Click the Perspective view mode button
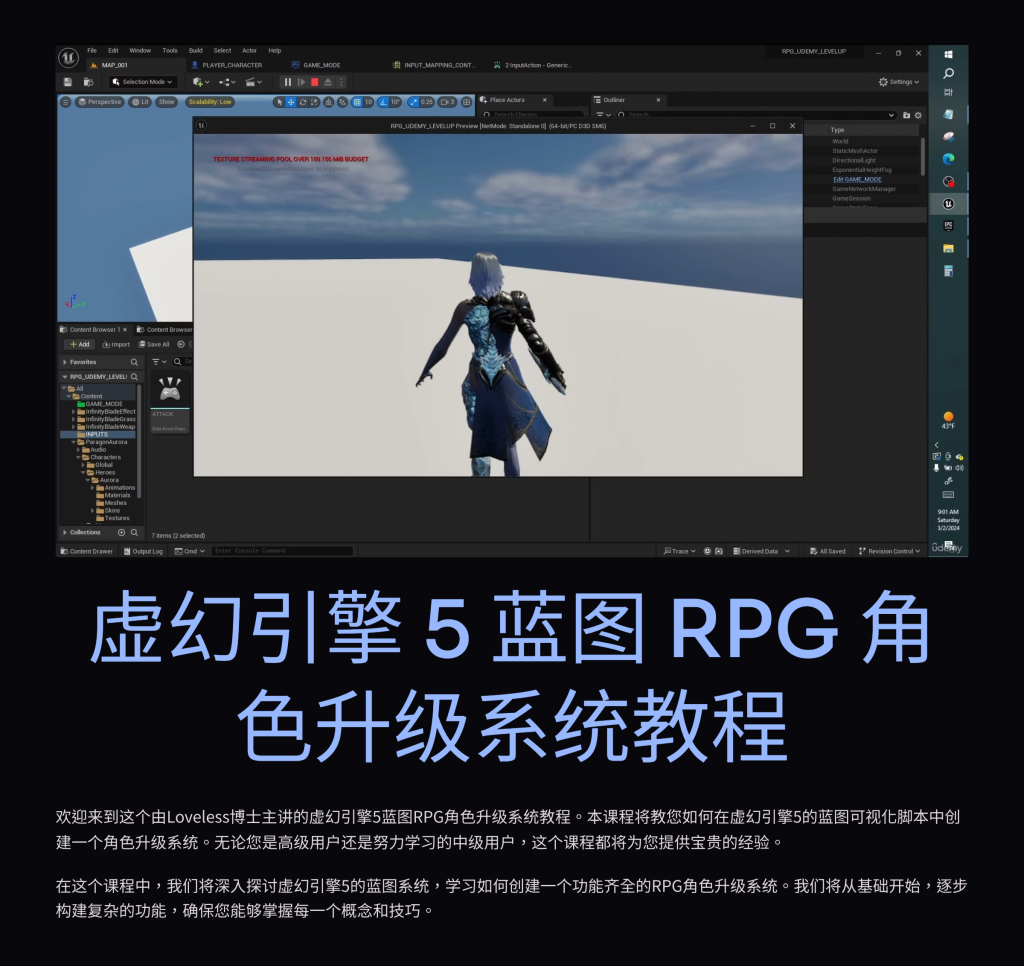 (100, 102)
